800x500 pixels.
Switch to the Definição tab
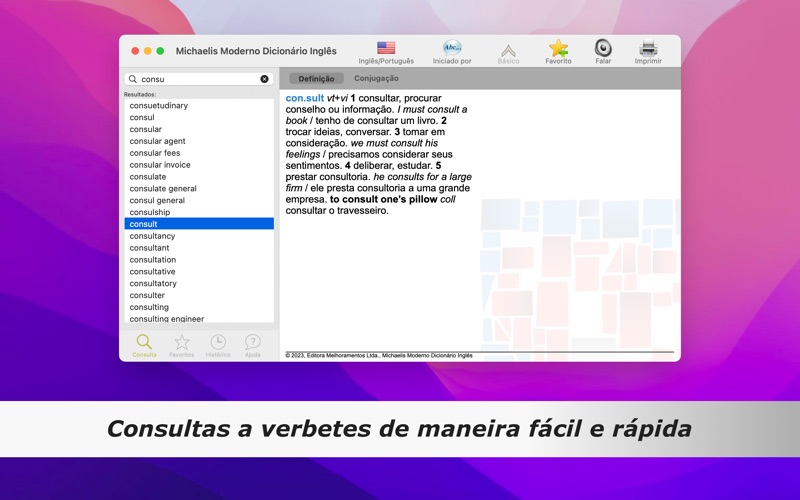coord(316,79)
